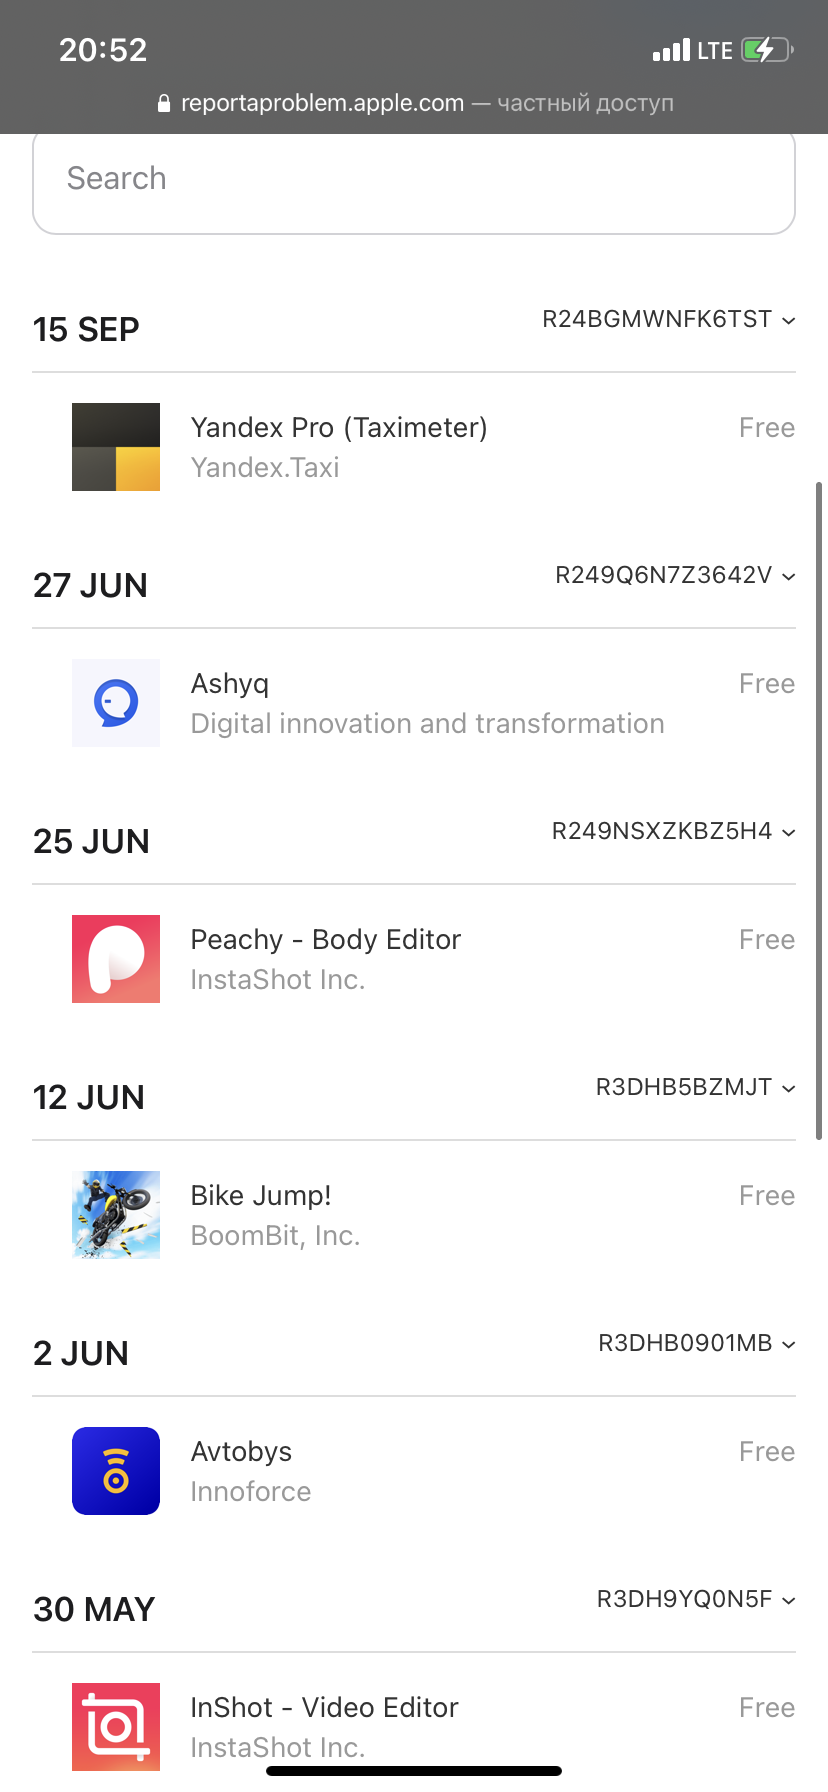Expand order R249Q6N7Z3642V chevron
Viewport: 828px width, 1792px height.
click(789, 576)
